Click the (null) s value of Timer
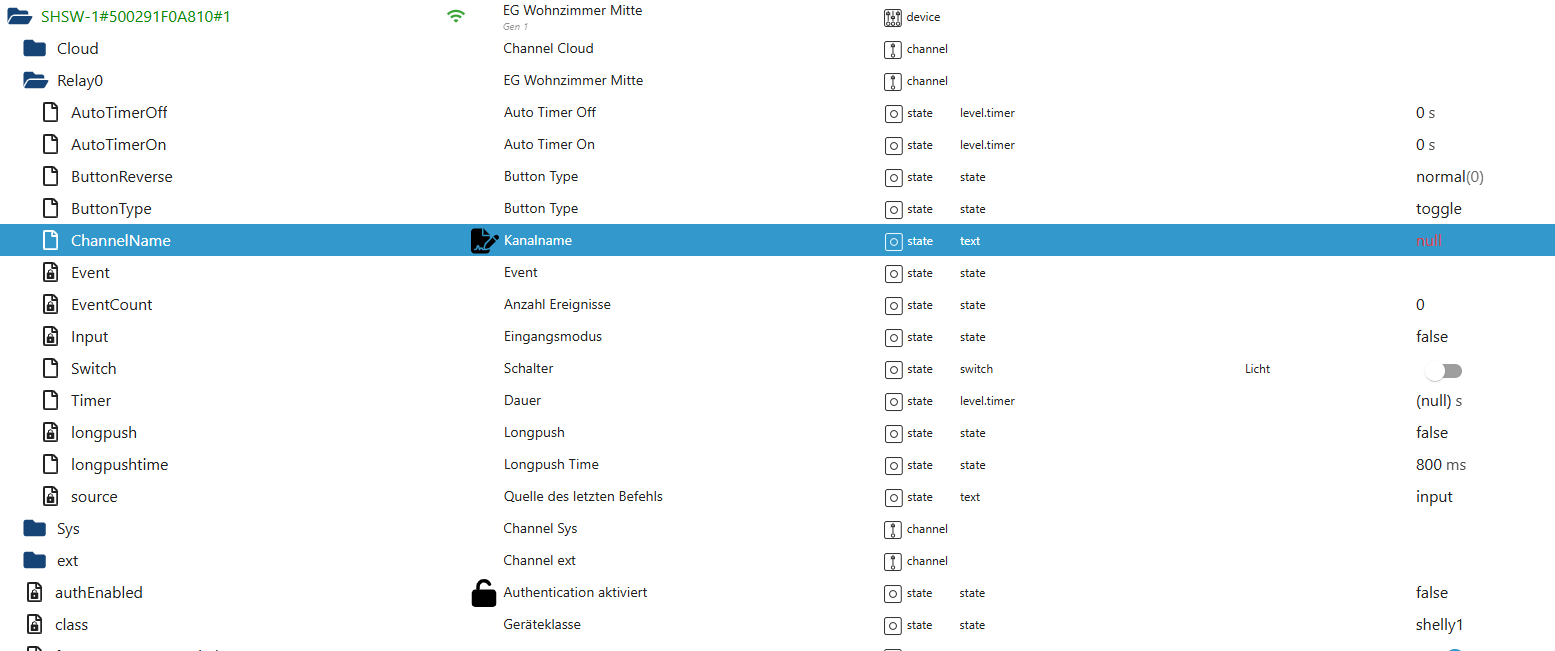The image size is (1555, 651). 1439,400
